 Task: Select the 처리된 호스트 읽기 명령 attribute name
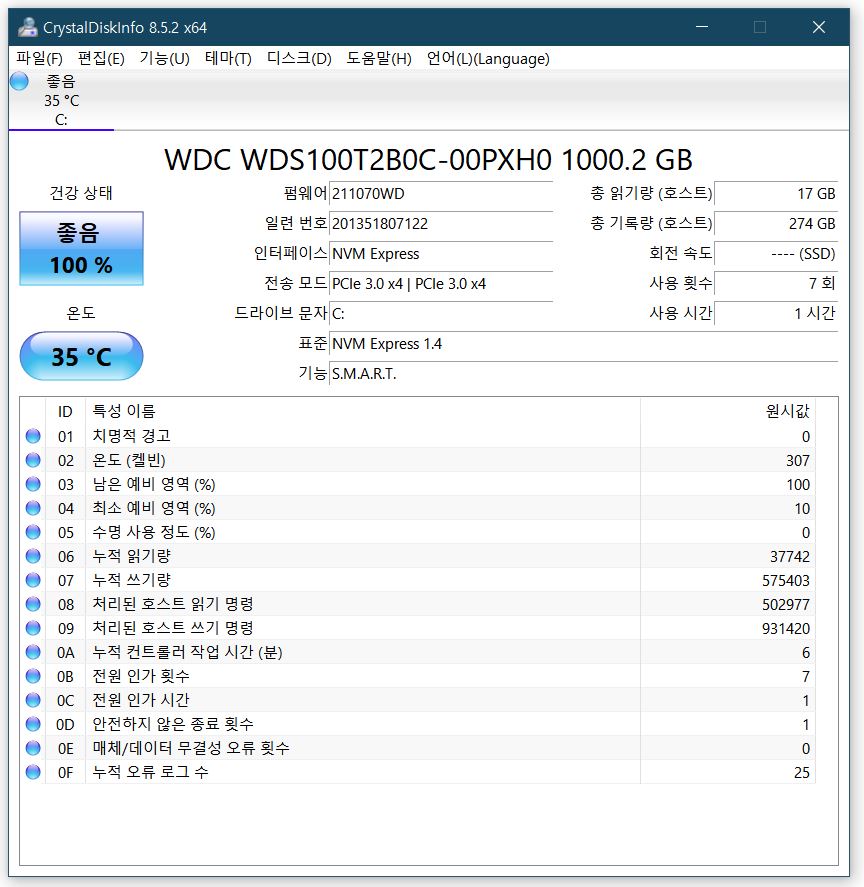(173, 604)
